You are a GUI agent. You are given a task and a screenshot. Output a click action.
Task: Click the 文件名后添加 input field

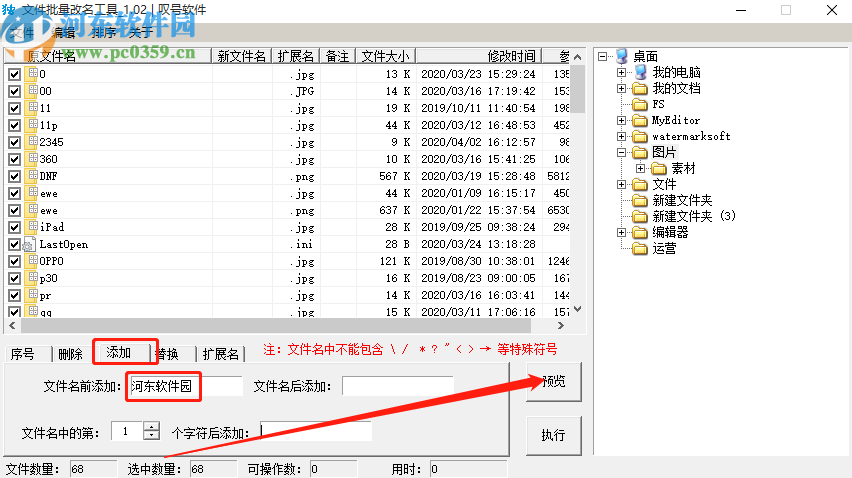coord(397,386)
